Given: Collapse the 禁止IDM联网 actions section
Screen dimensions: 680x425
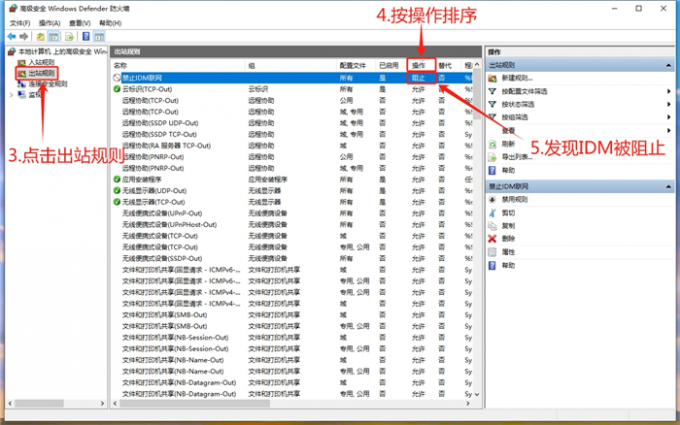Looking at the screenshot, I should click(670, 186).
